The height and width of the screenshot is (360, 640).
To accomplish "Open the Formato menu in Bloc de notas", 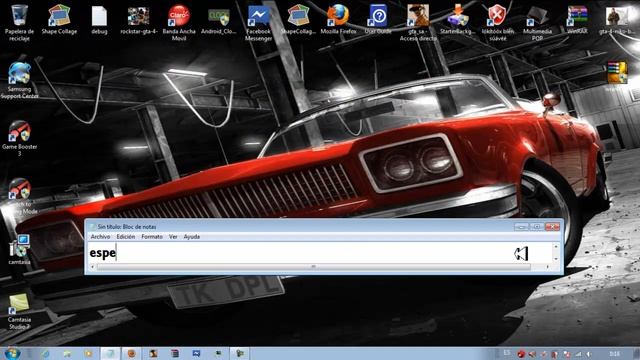I will point(152,237).
